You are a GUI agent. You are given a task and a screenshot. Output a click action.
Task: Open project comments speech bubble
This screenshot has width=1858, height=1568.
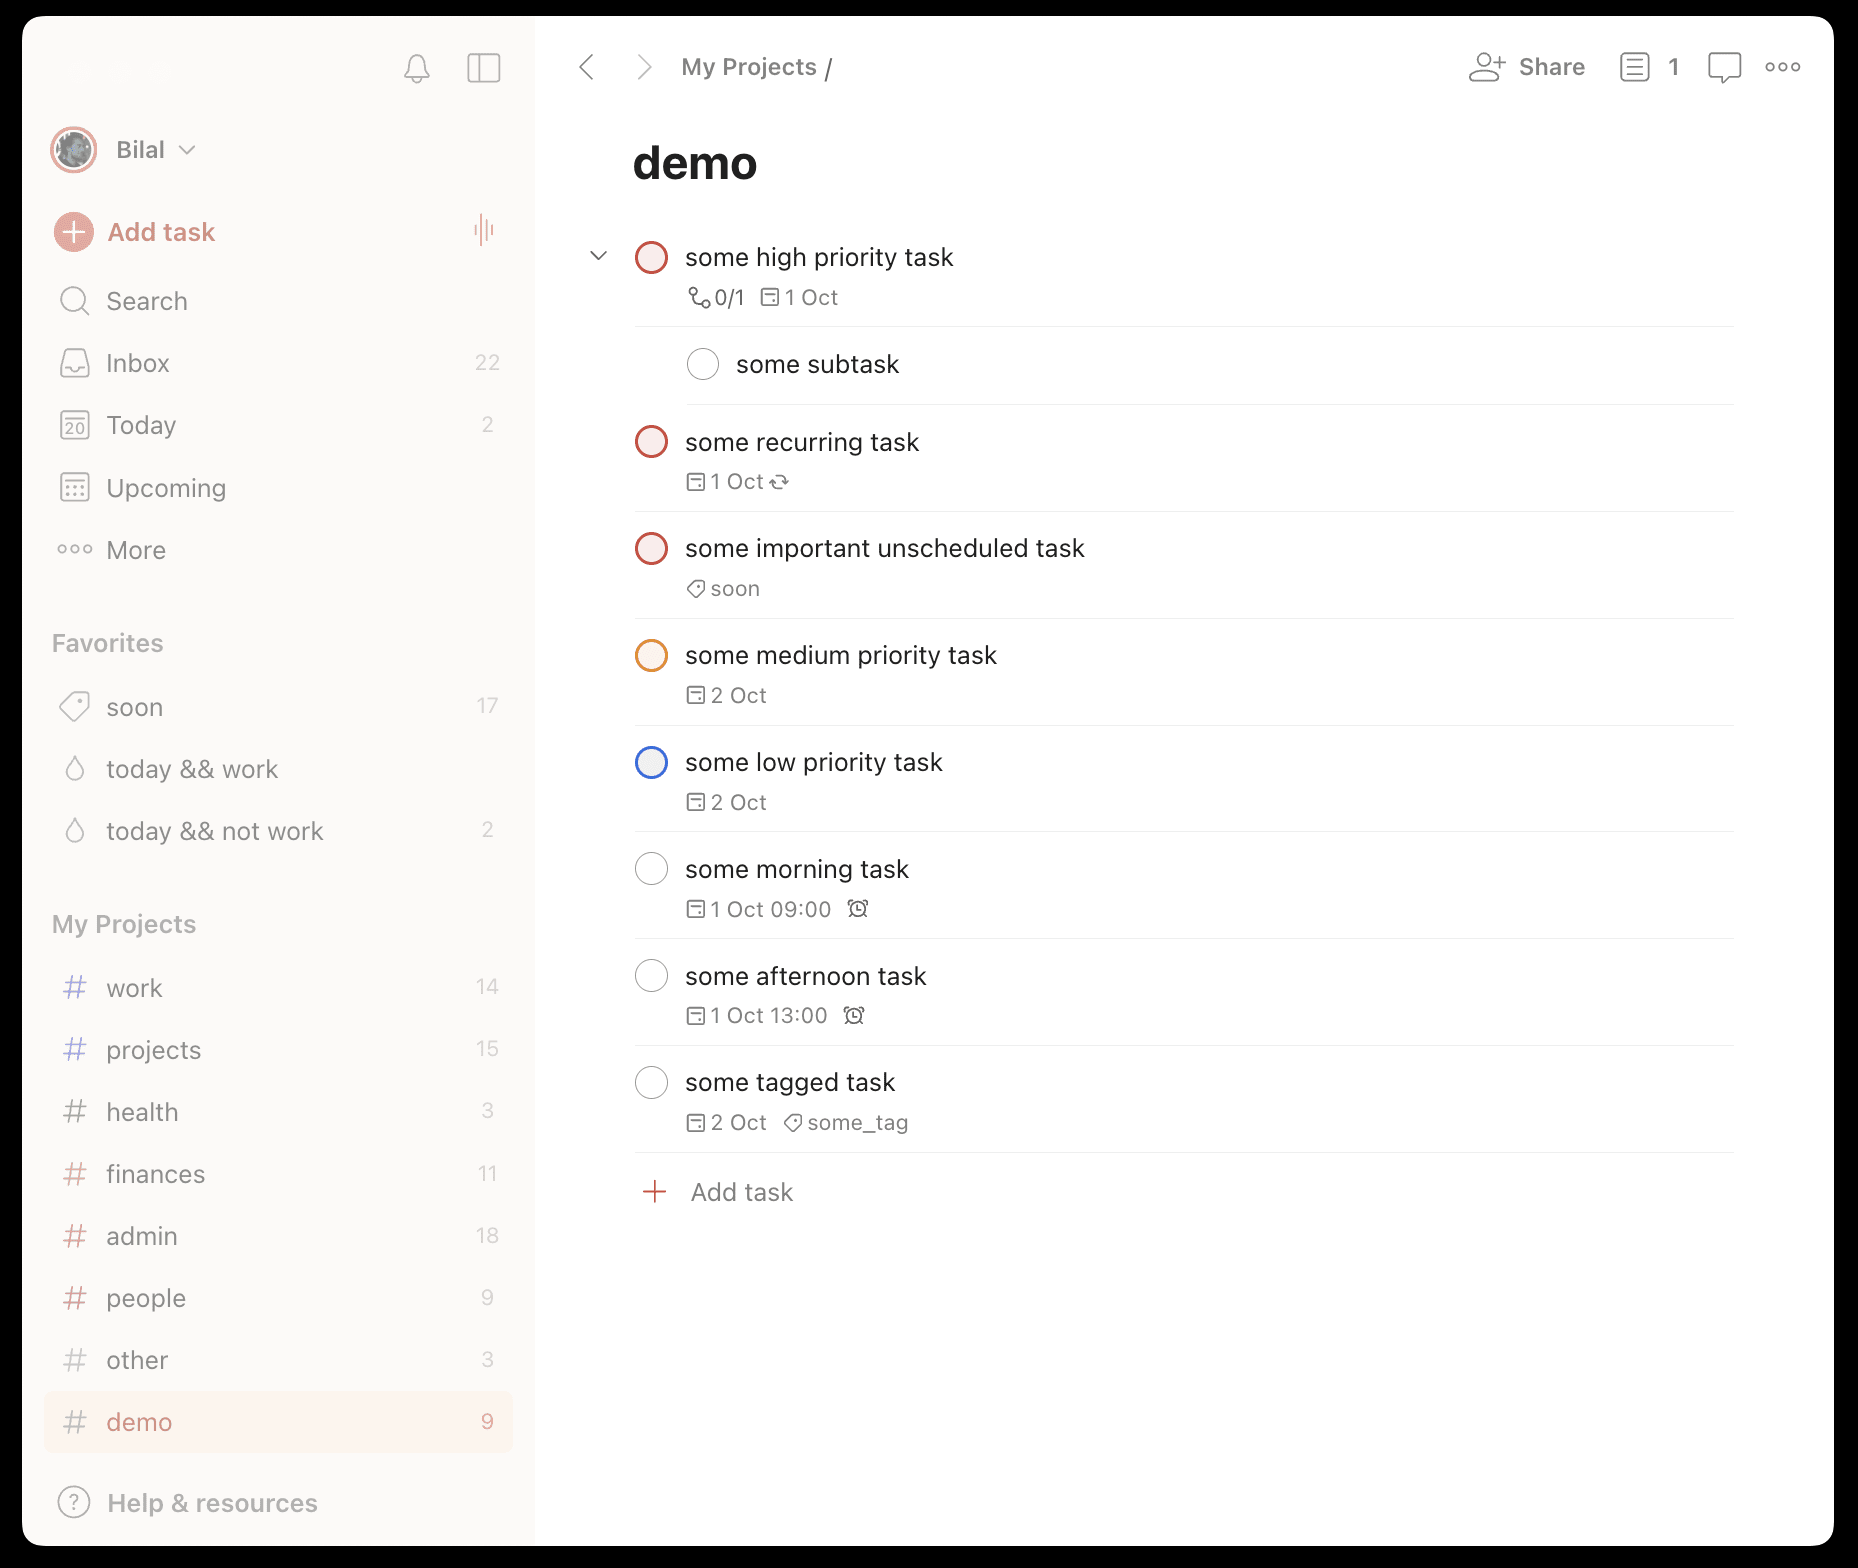pyautogui.click(x=1724, y=67)
